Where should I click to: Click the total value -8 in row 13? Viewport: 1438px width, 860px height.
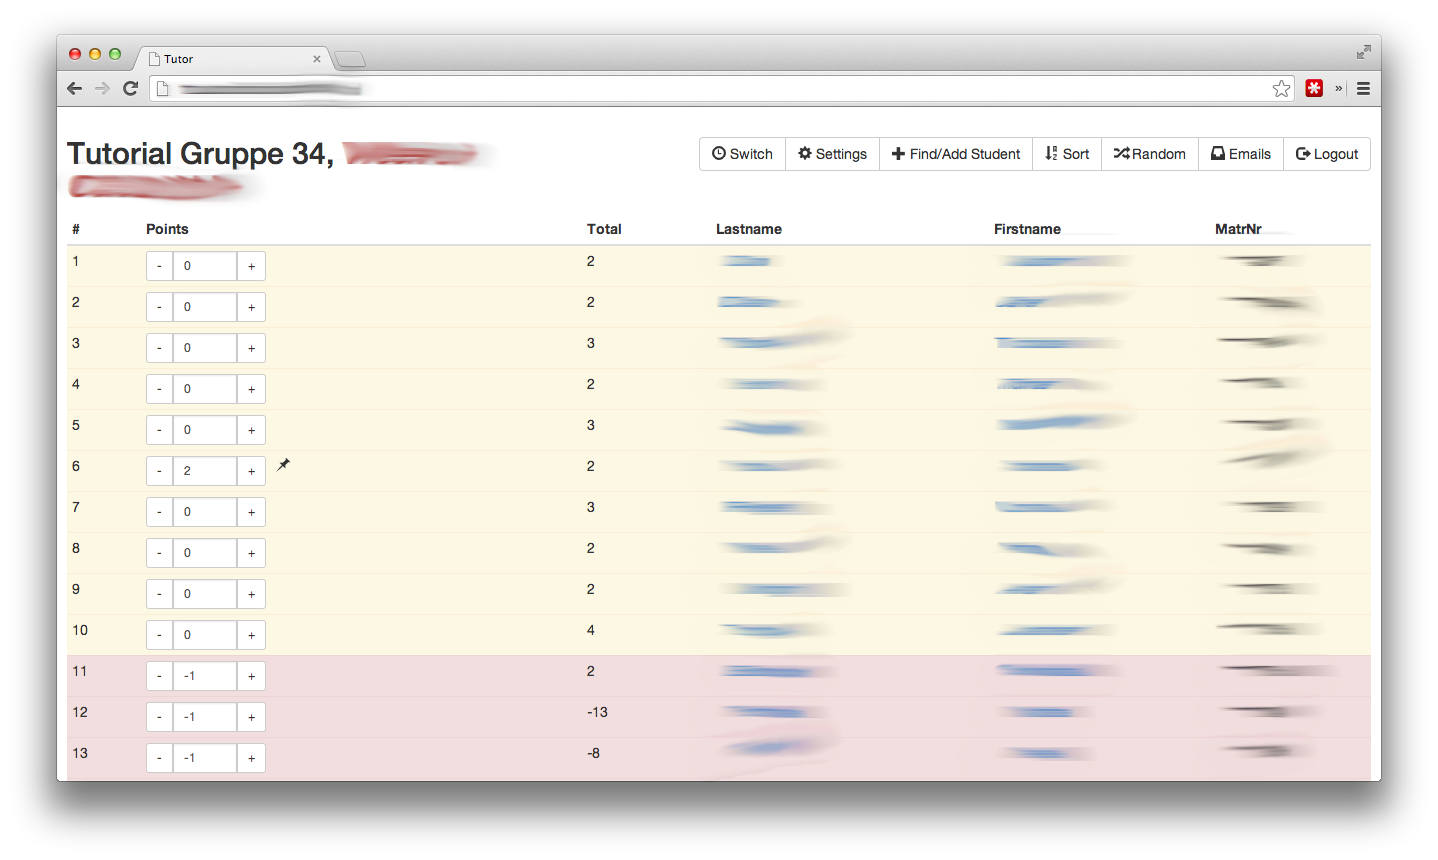[593, 753]
